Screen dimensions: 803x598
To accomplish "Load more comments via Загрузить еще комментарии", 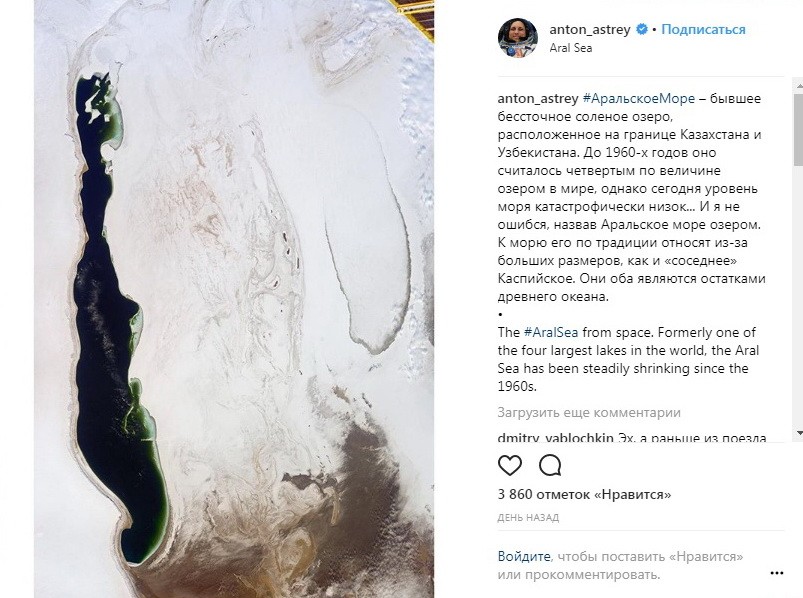I will pos(589,412).
